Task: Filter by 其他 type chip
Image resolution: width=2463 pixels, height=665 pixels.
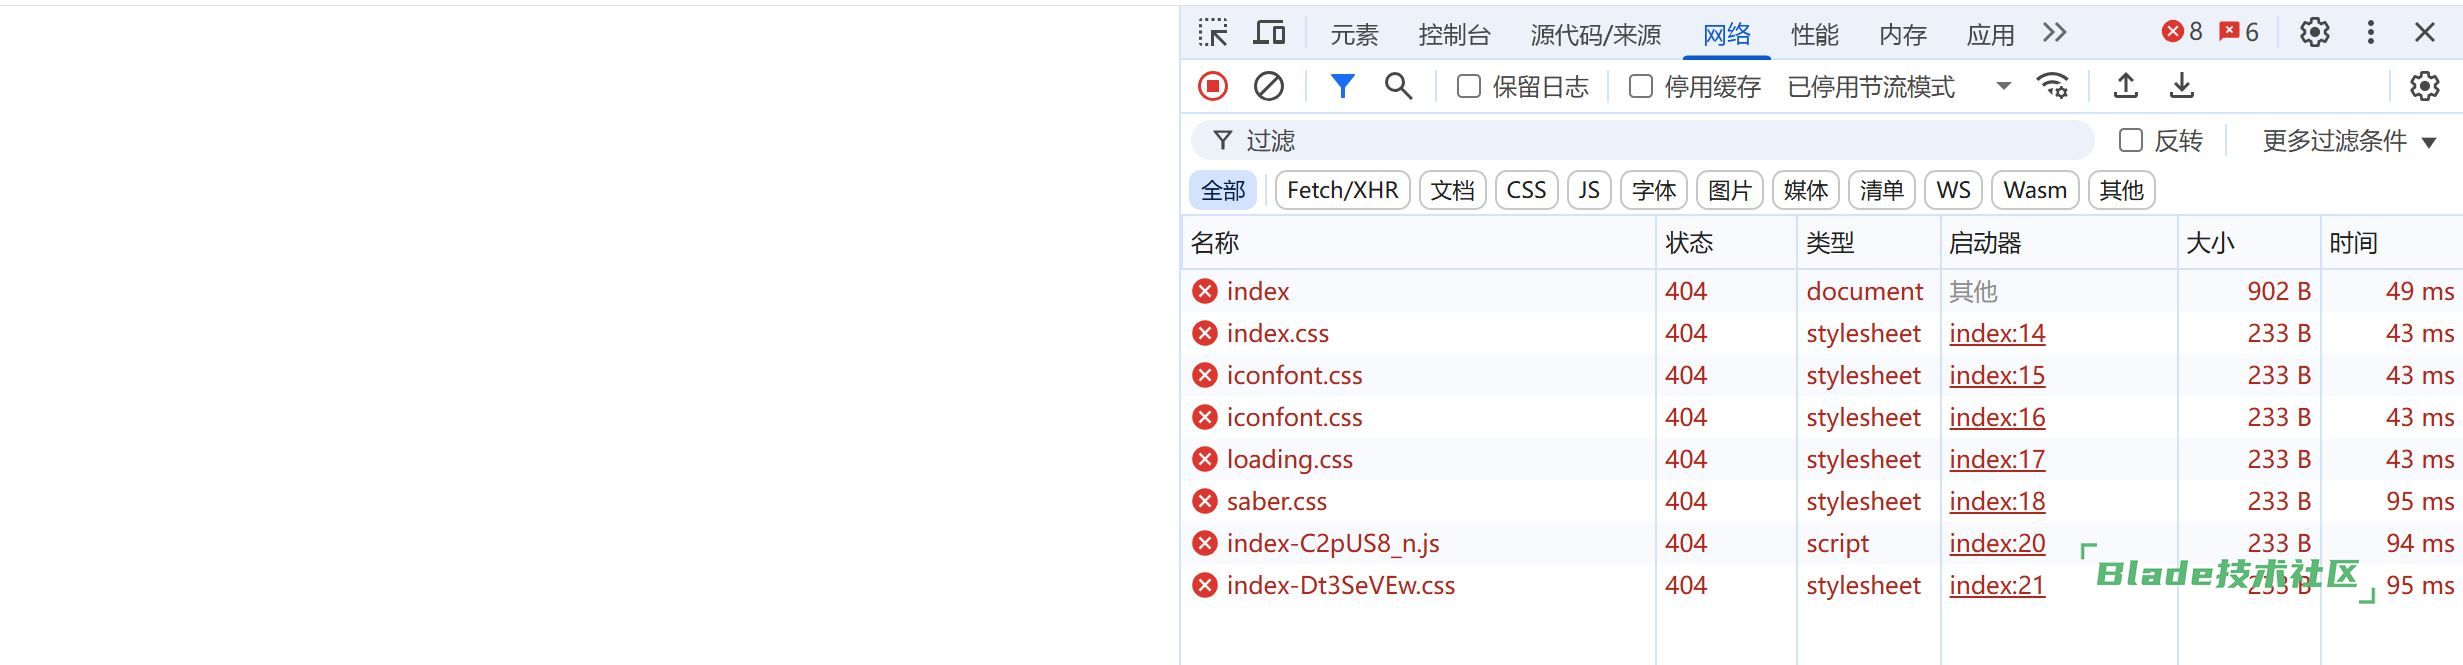Action: tap(2121, 190)
